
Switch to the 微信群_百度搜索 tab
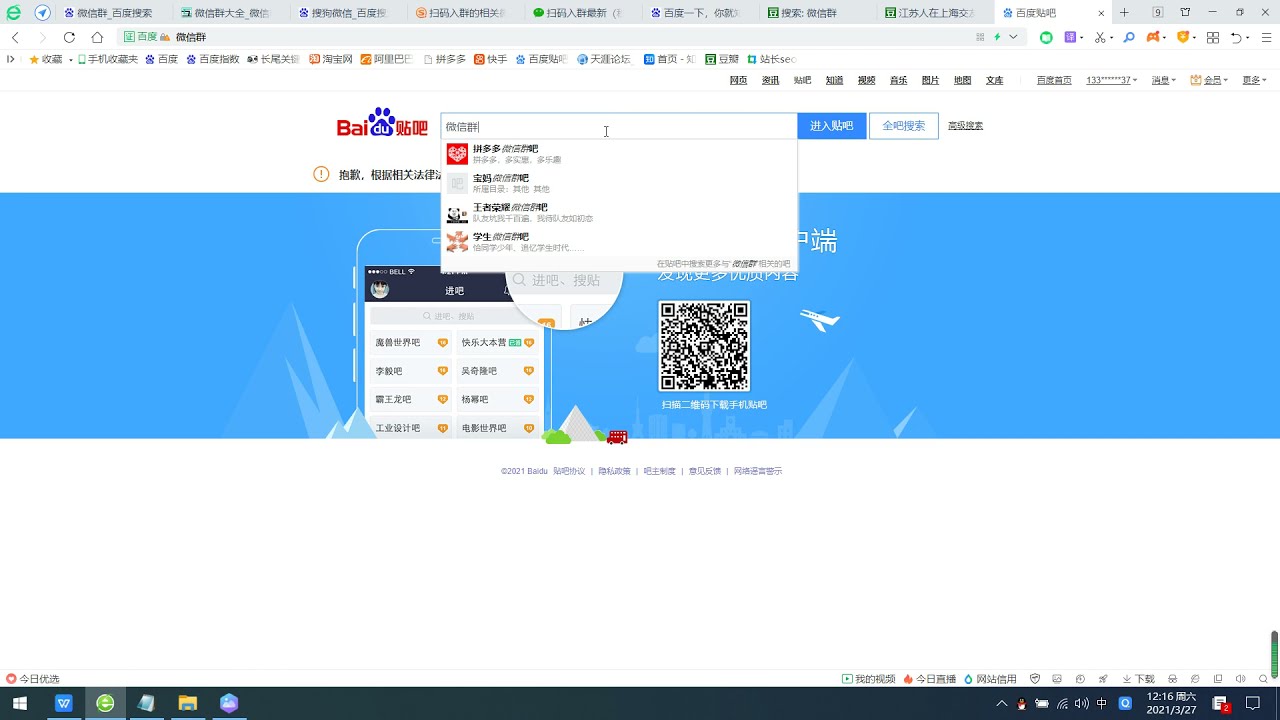(115, 13)
